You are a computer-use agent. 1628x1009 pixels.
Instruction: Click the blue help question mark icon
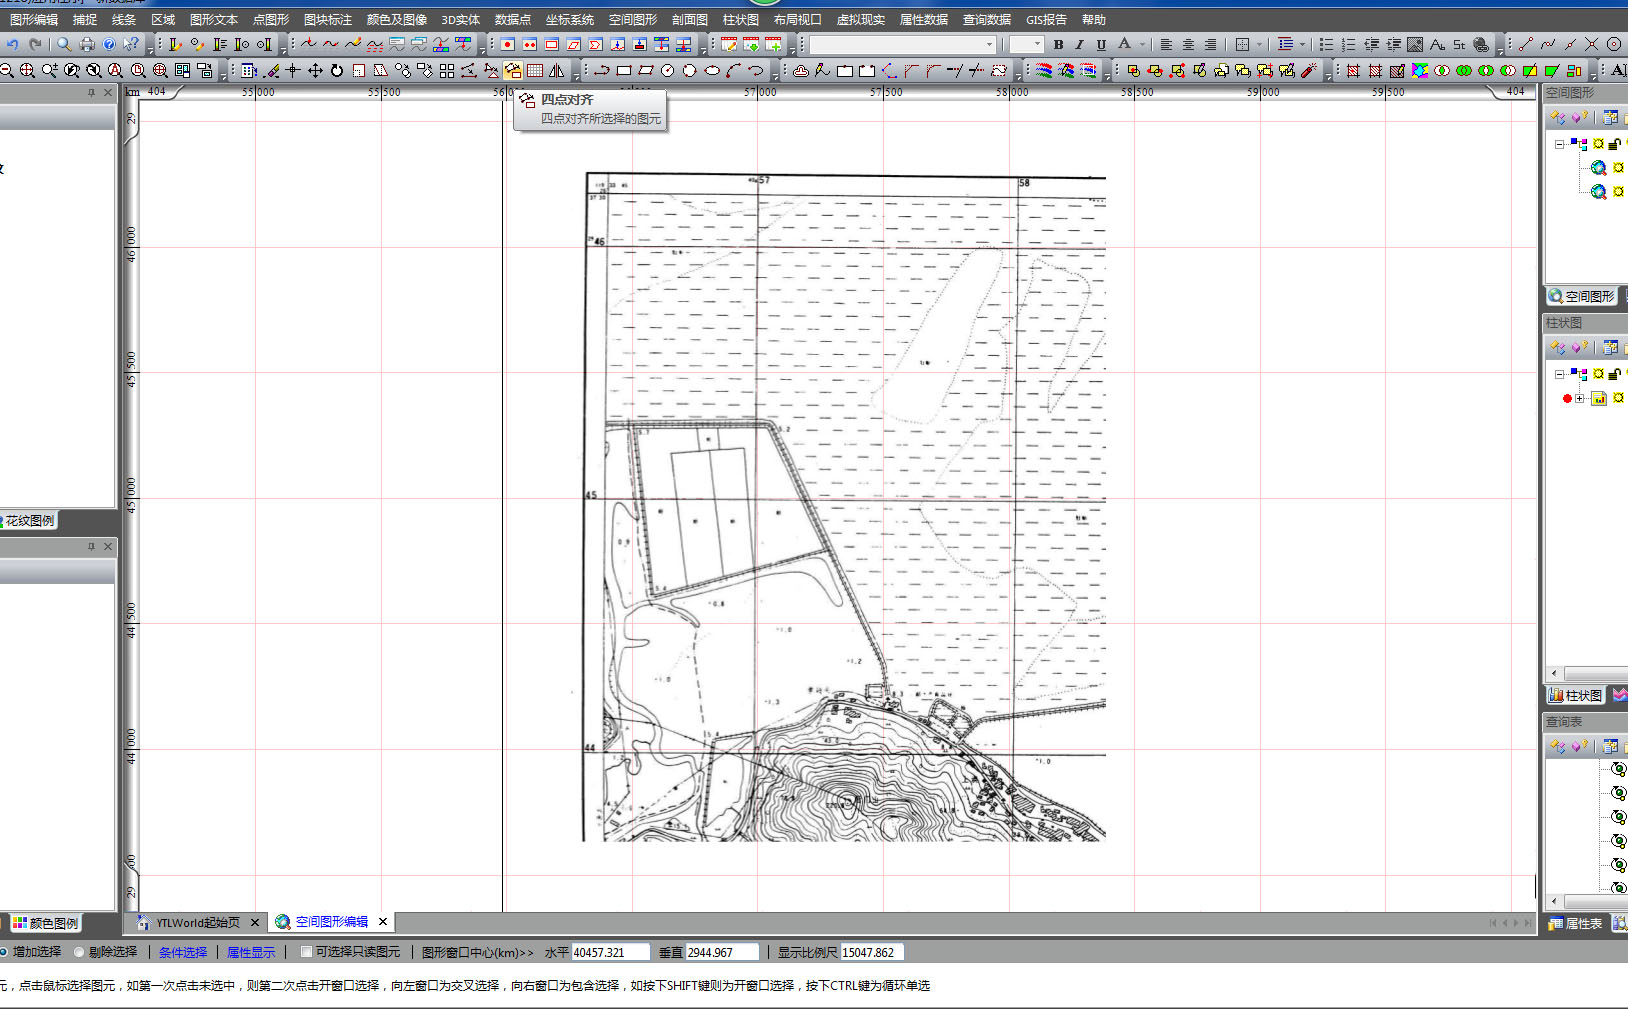click(x=109, y=44)
